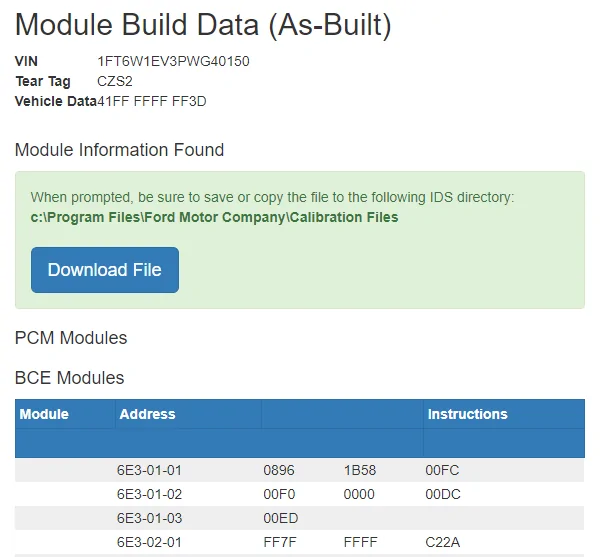Click the 0896 data value

click(x=279, y=470)
